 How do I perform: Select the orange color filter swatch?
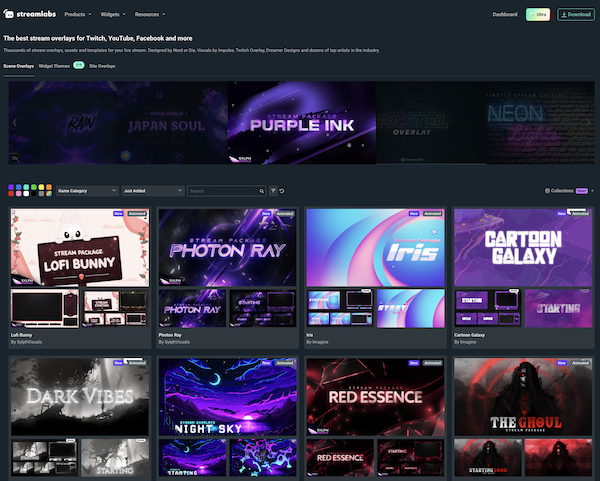click(49, 187)
